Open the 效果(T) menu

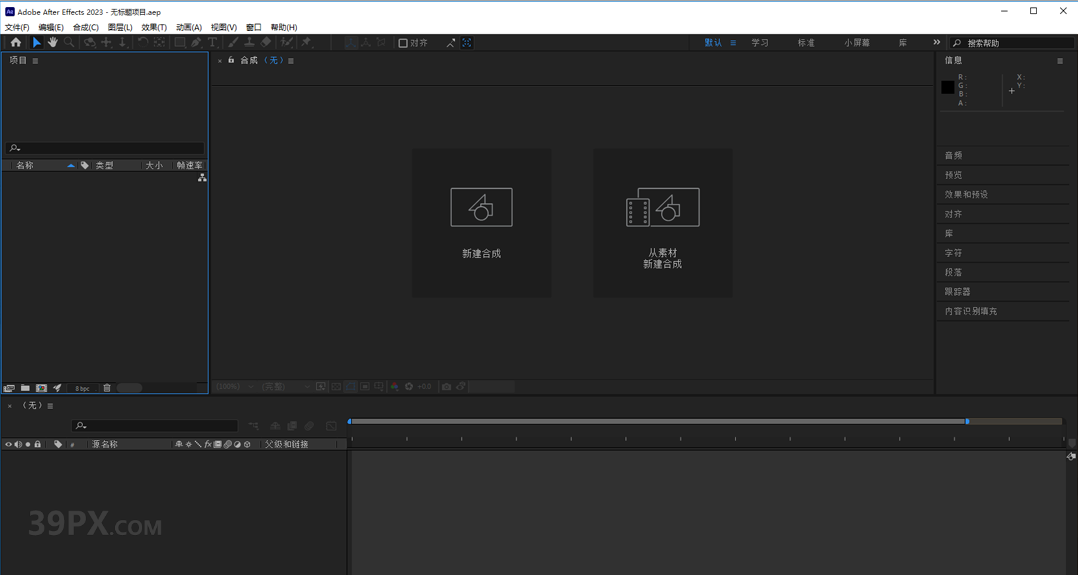pyautogui.click(x=154, y=28)
